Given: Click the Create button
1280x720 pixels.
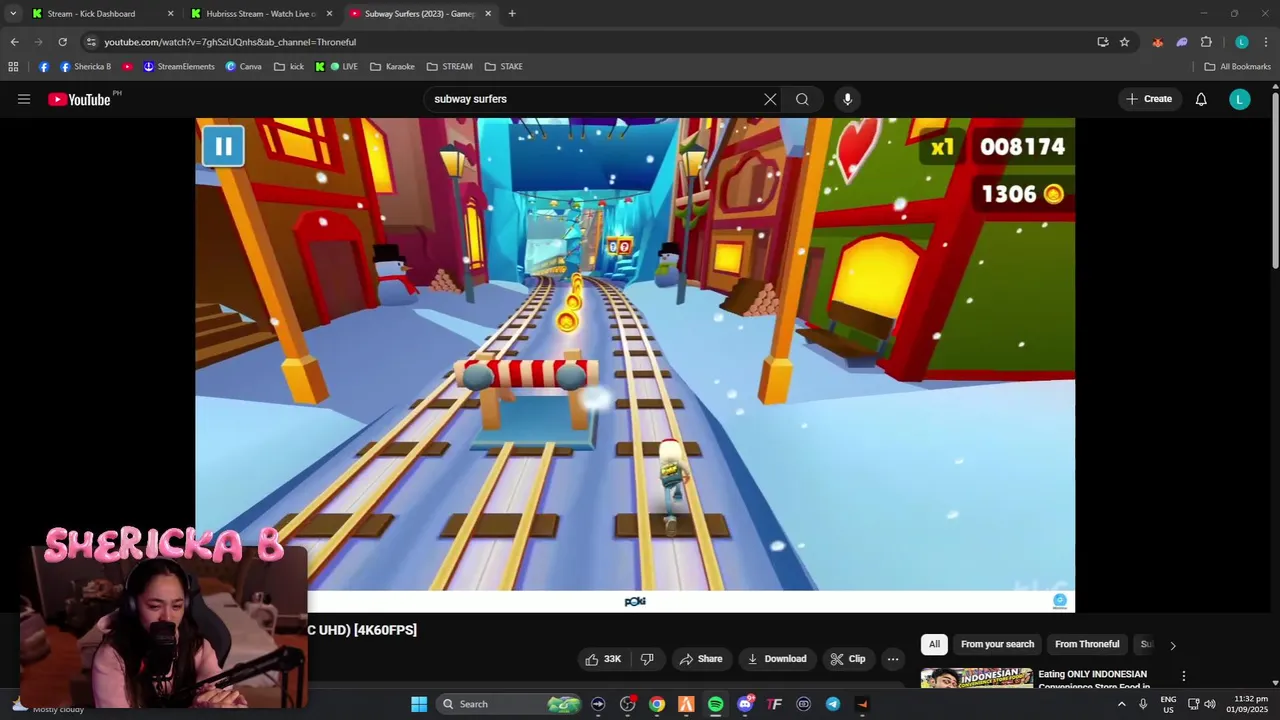Looking at the screenshot, I should coord(1149,99).
